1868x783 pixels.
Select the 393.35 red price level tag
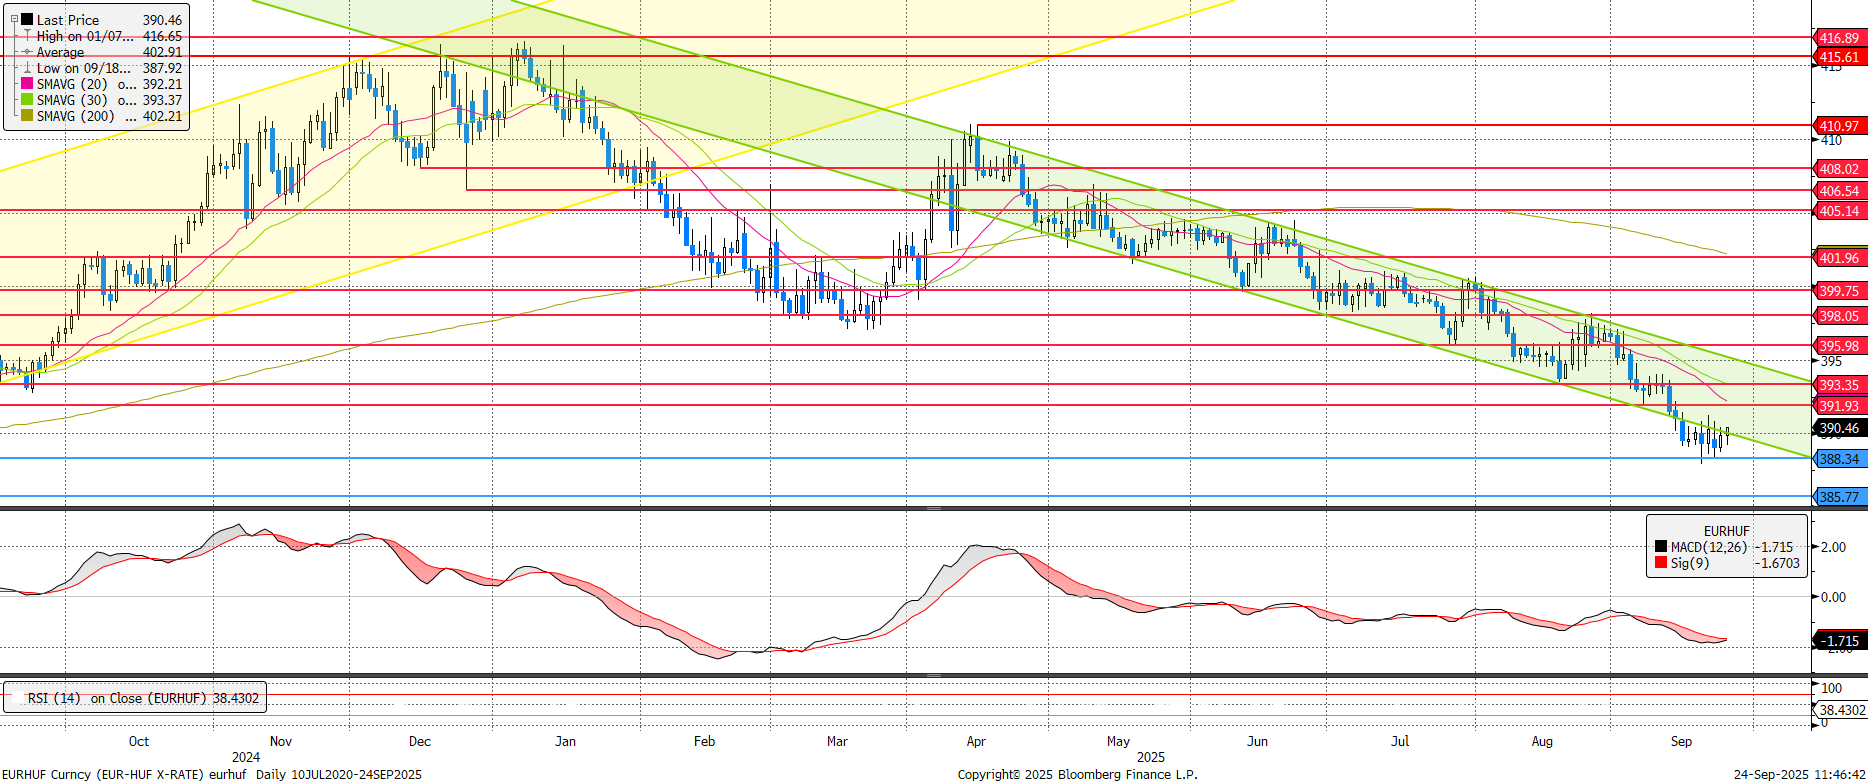(x=1840, y=385)
